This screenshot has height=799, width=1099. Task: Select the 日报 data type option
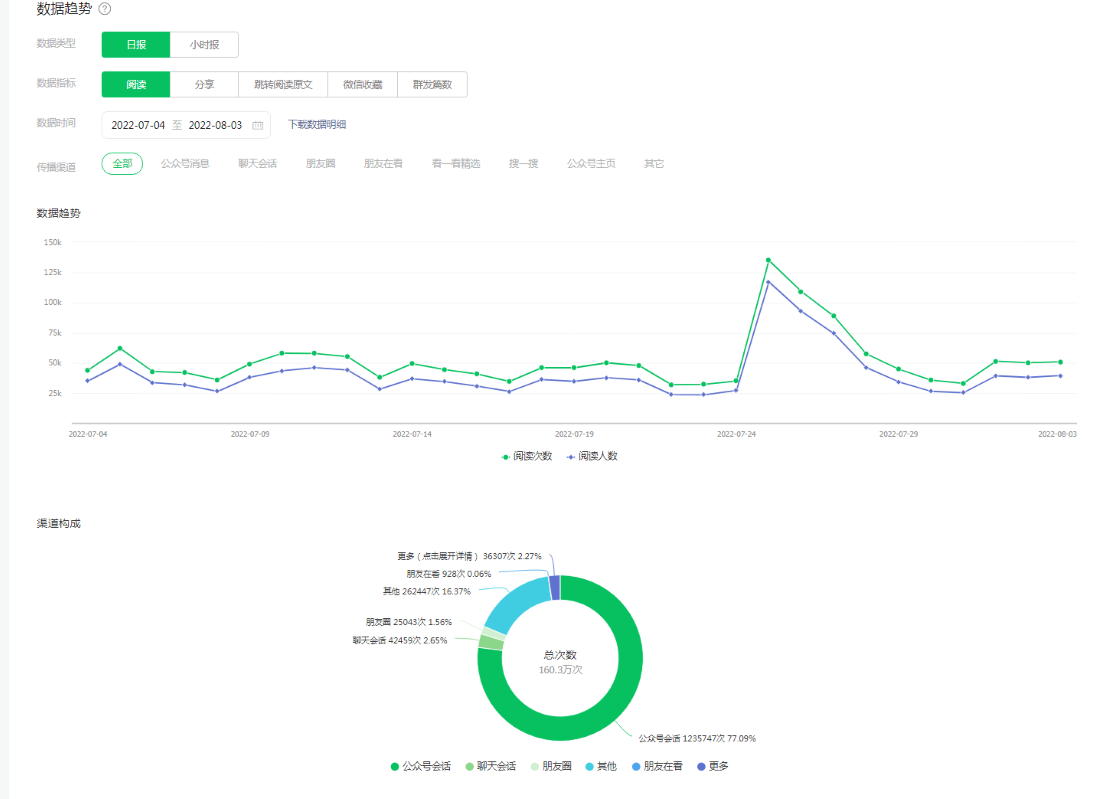tap(136, 45)
